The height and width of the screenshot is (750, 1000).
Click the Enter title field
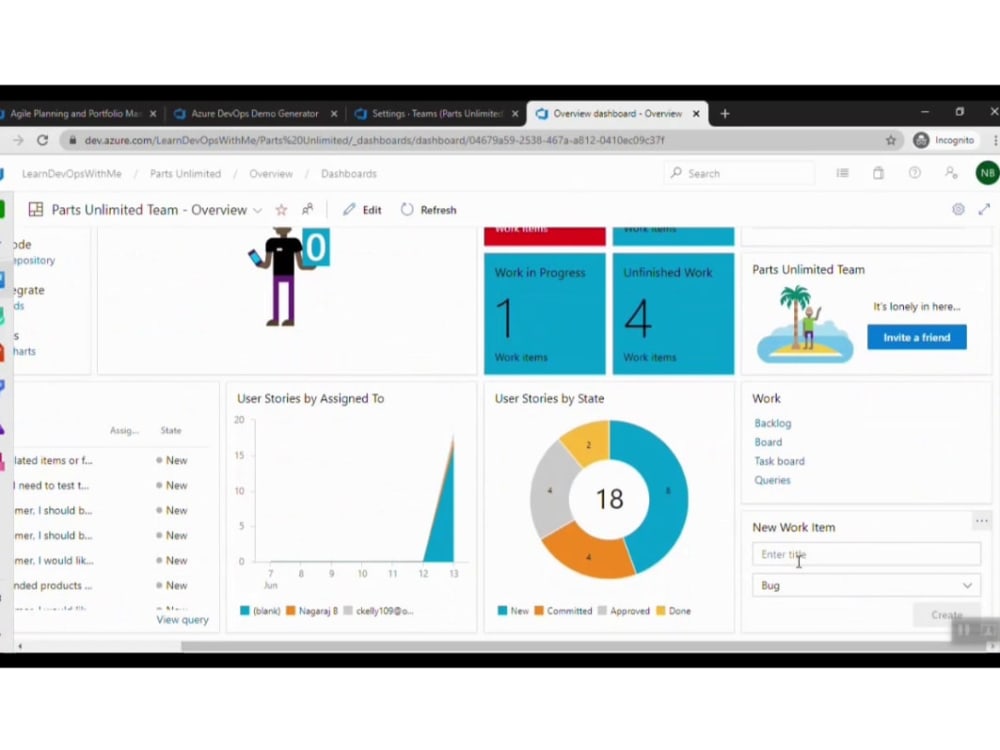pos(866,554)
